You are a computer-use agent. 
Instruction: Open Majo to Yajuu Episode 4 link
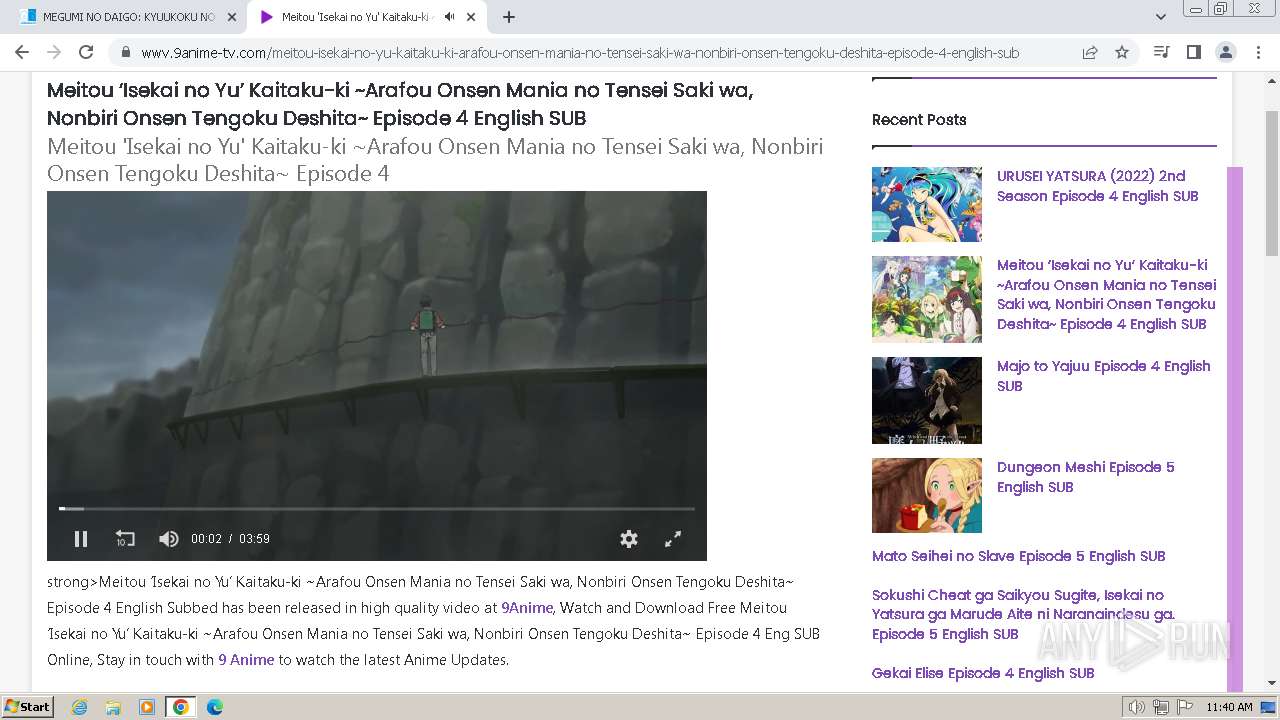pyautogui.click(x=1103, y=376)
